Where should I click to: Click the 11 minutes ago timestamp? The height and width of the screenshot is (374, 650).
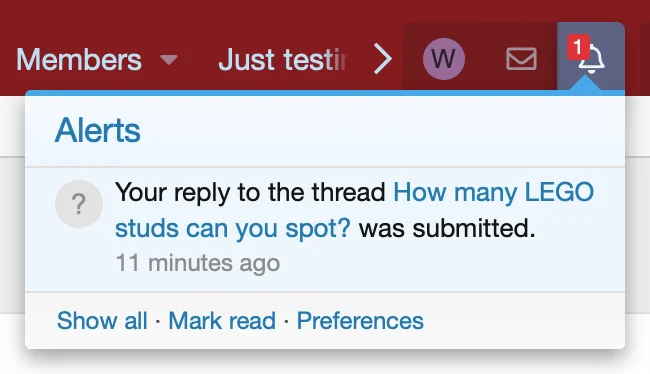[198, 263]
